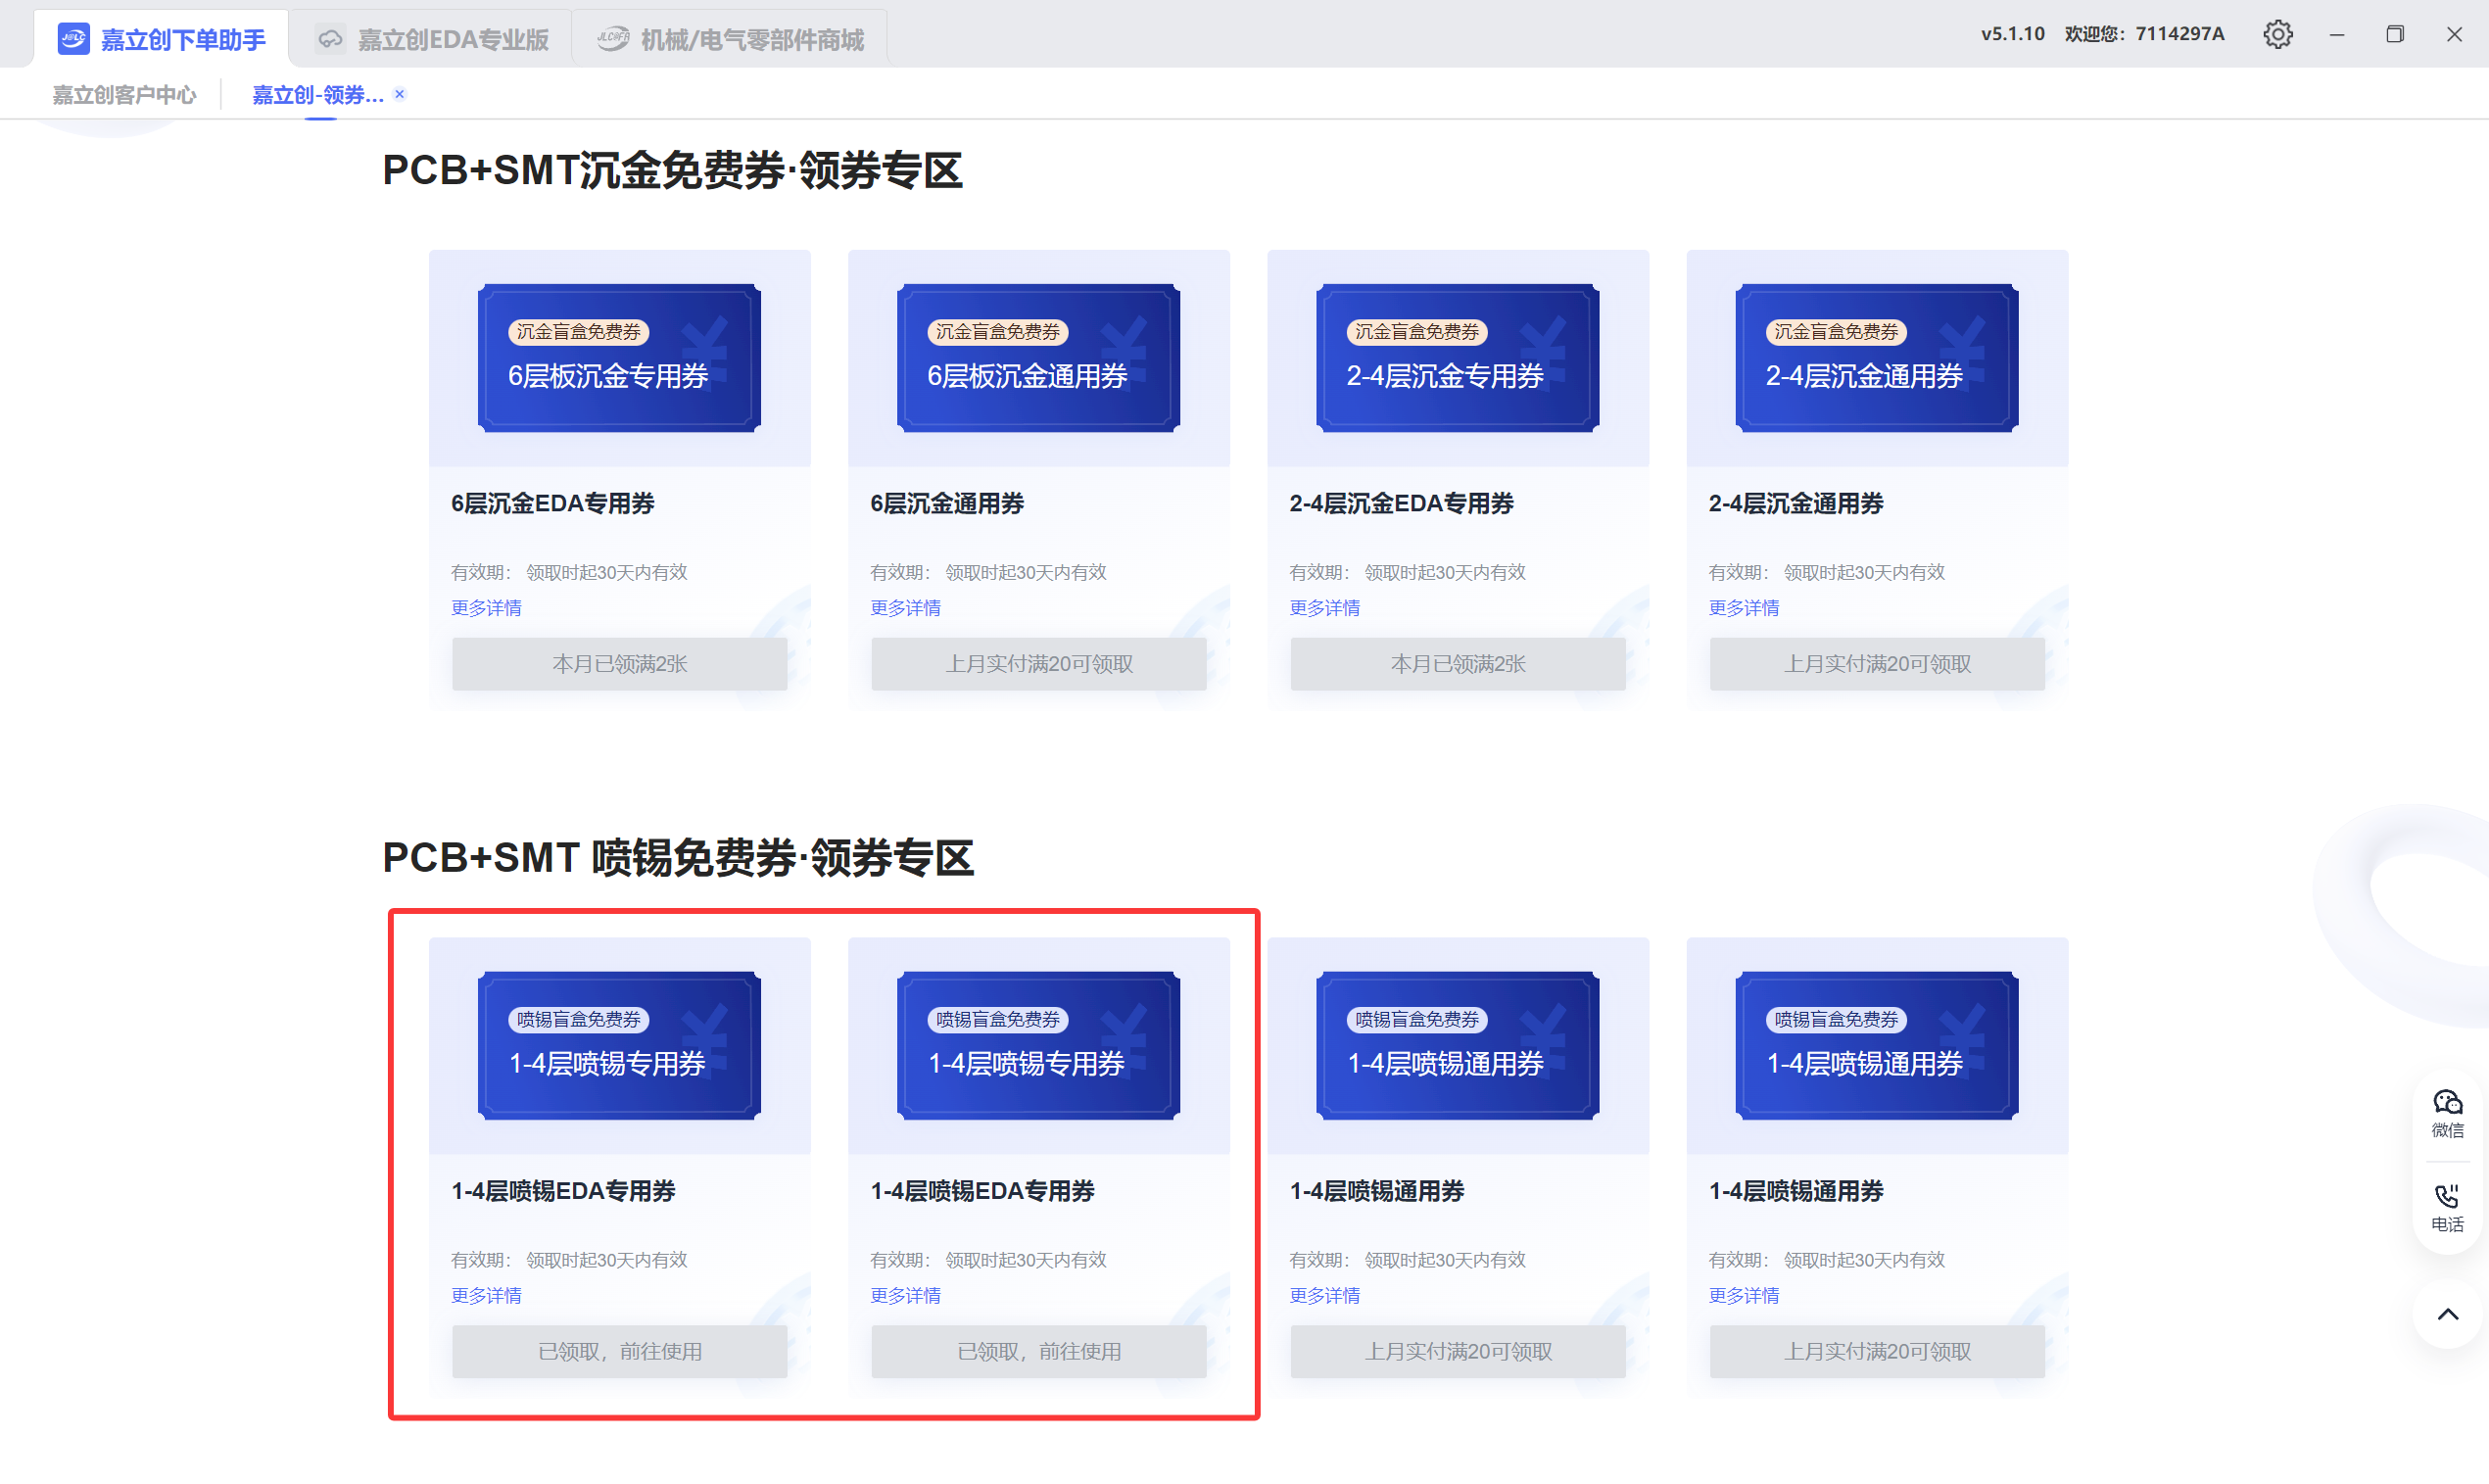The width and height of the screenshot is (2489, 1484).
Task: Select the 嘉立创-领券 sub tab
Action: click(317, 95)
